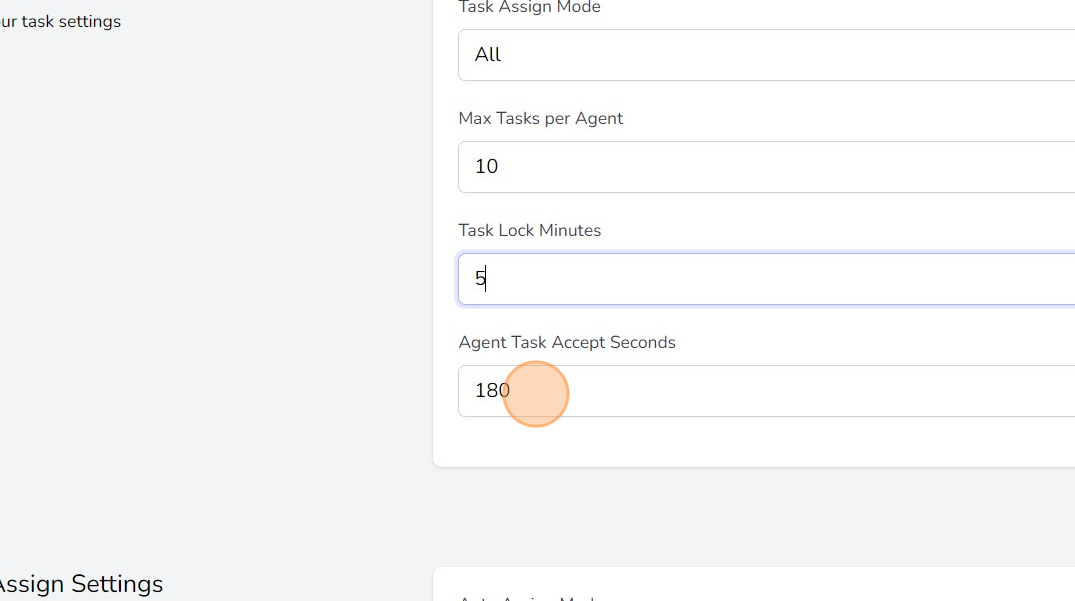Edit the value 10 for max tasks
This screenshot has width=1075, height=601.
(486, 167)
